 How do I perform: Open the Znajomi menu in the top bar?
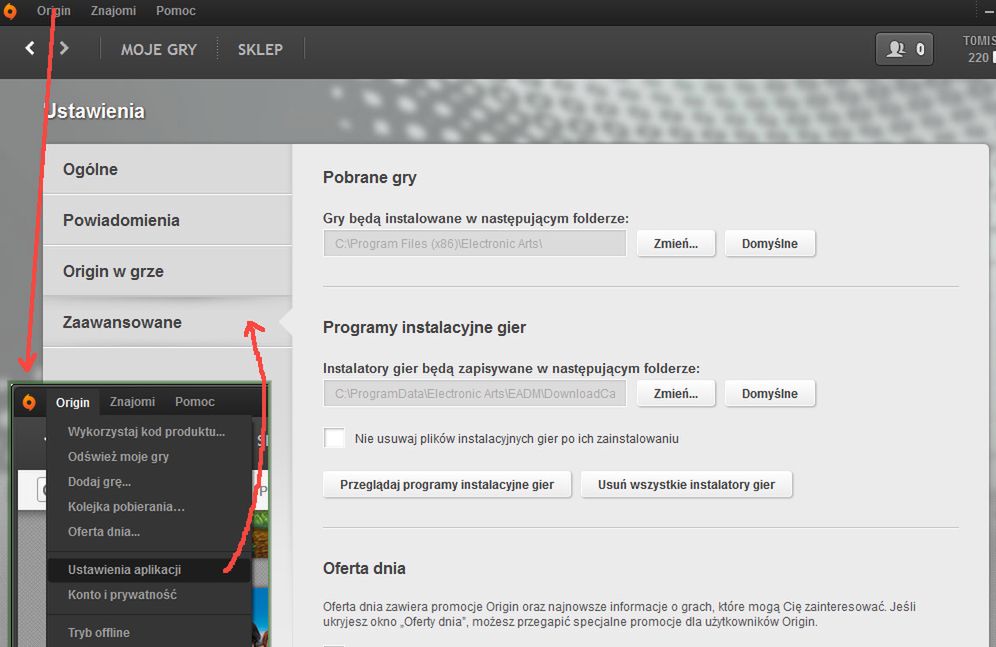[x=113, y=11]
